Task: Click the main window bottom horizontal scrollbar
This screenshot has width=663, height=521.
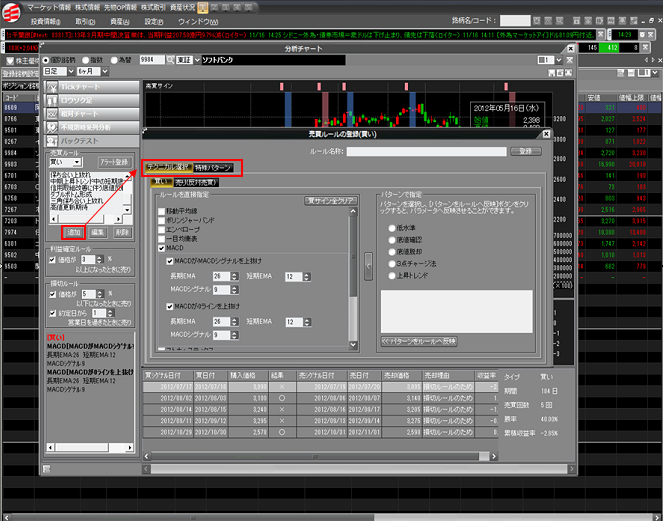Action: pyautogui.click(x=331, y=517)
